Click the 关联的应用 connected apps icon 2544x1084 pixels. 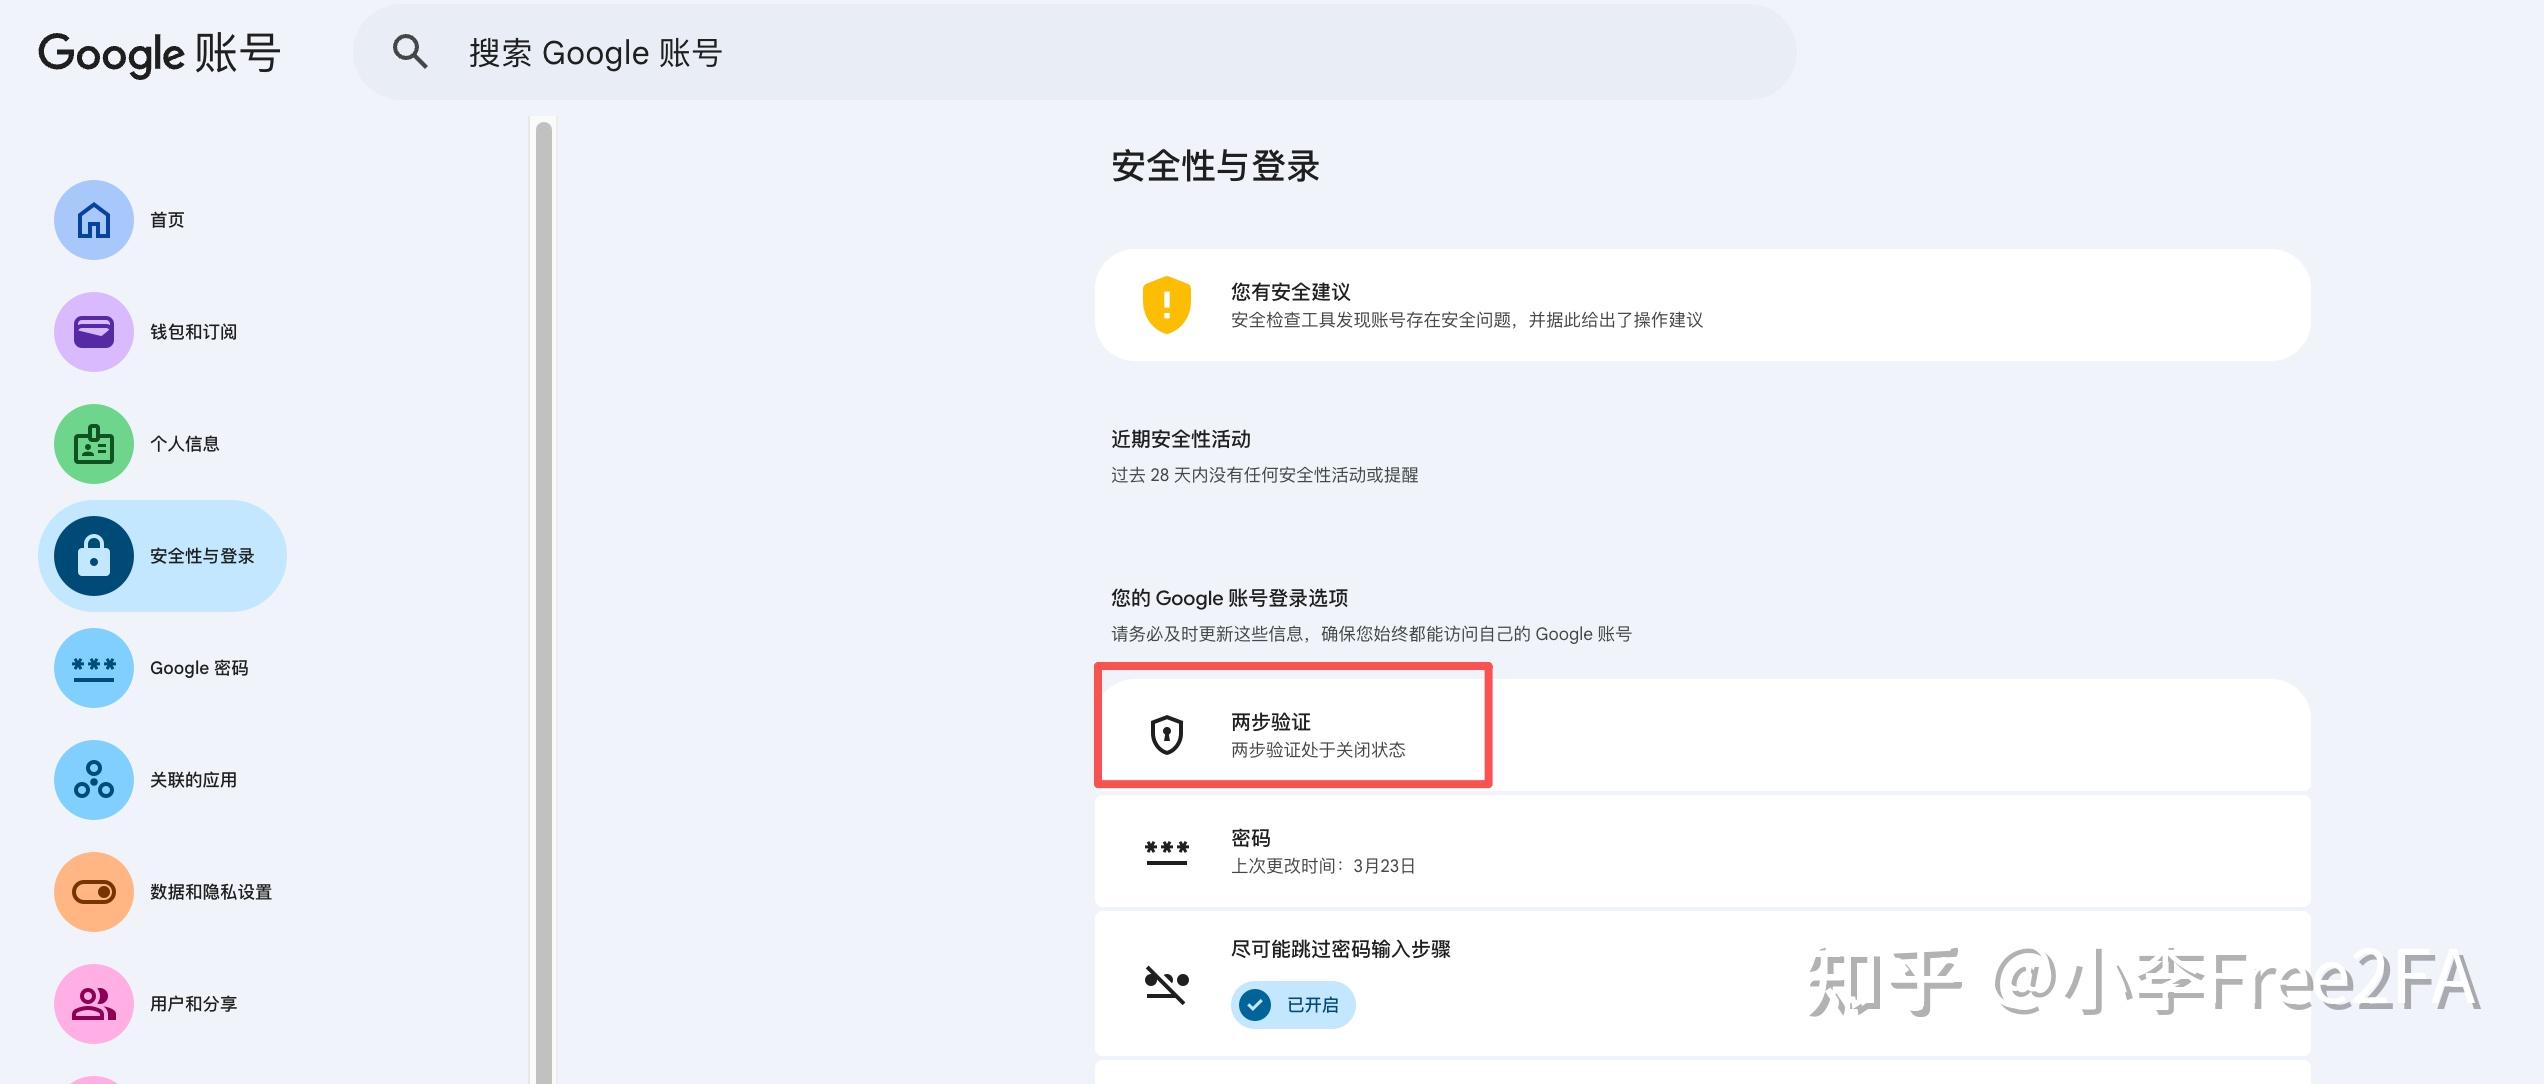point(94,780)
